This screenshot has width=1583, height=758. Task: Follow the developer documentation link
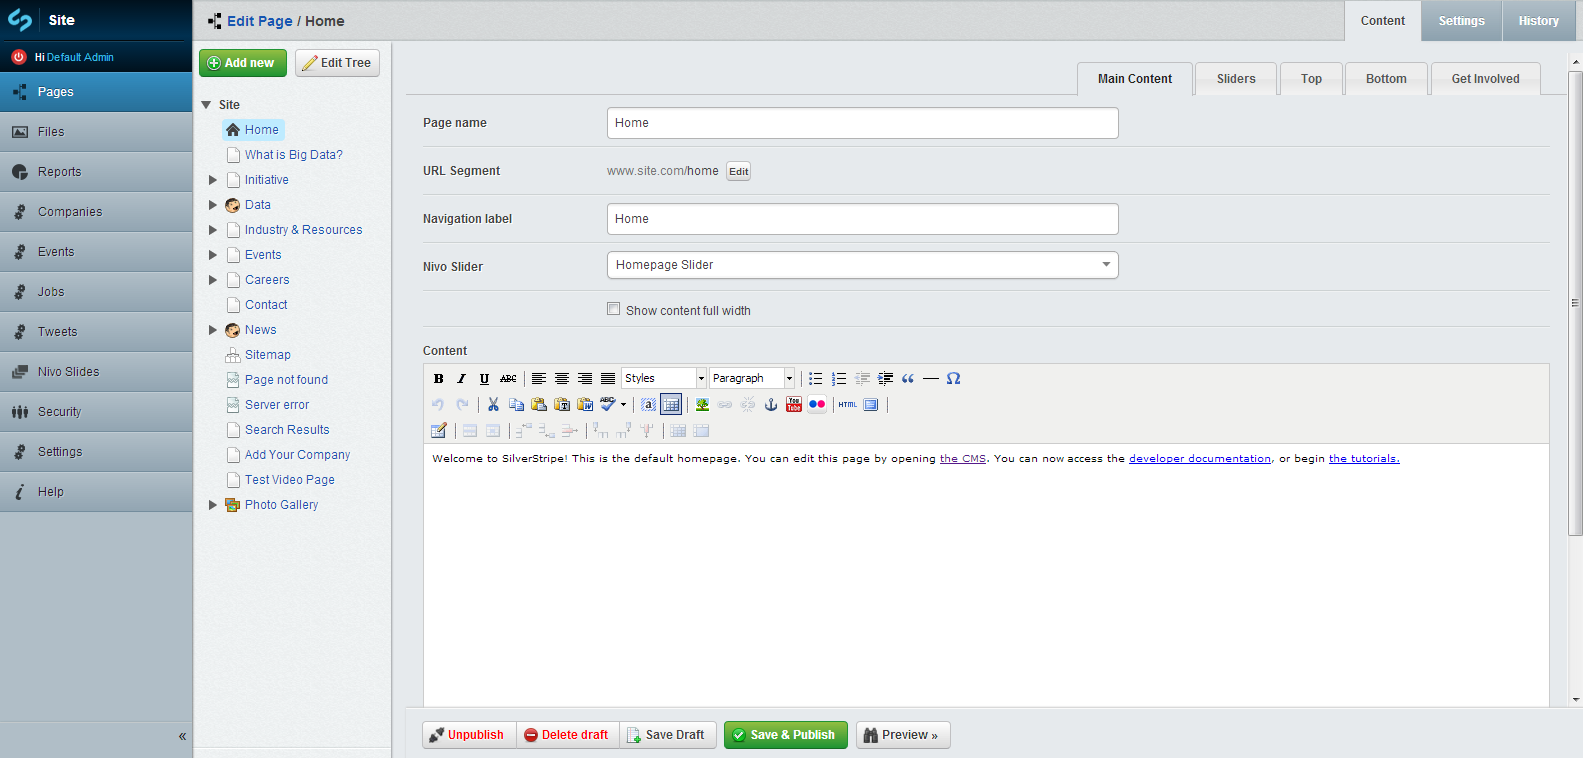[1199, 459]
